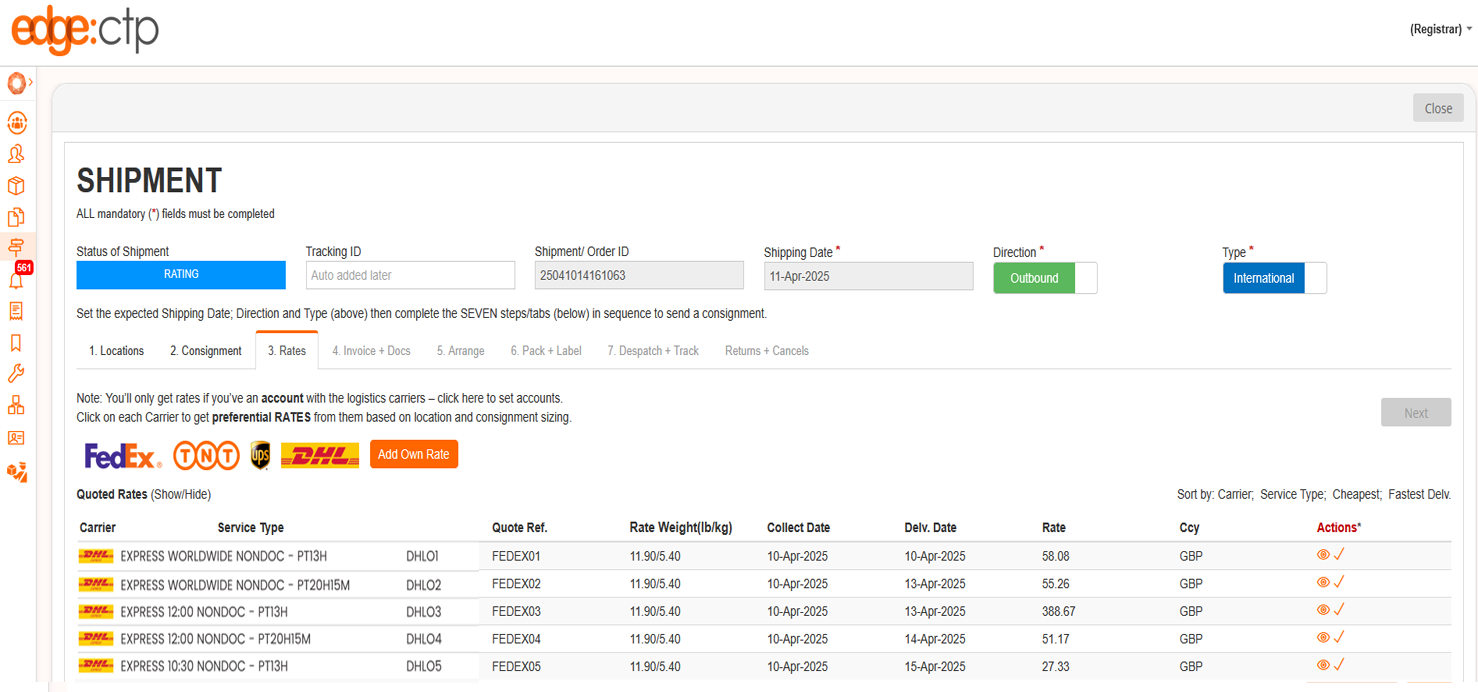Toggle Quoted Rates with (Show/Hide)
Viewport: 1478px width, 692px height.
coord(181,494)
